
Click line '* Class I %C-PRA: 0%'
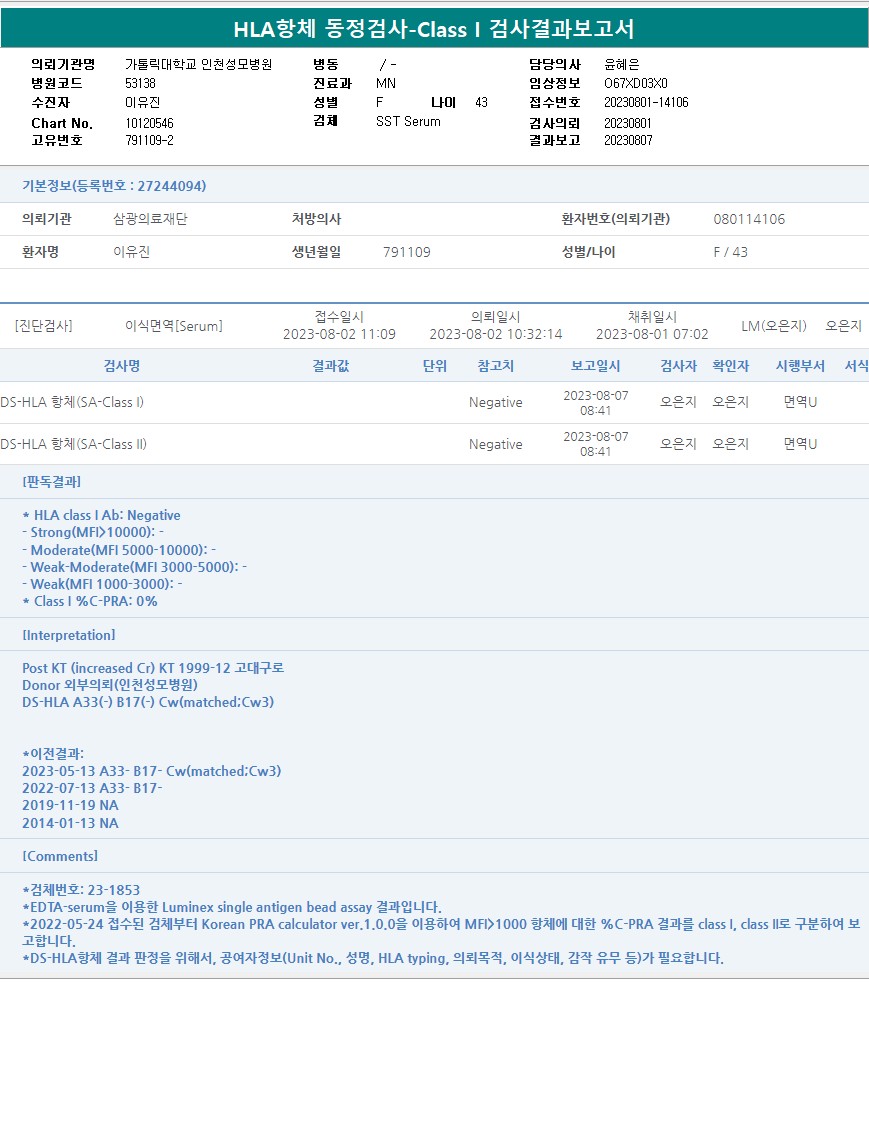[x=90, y=601]
